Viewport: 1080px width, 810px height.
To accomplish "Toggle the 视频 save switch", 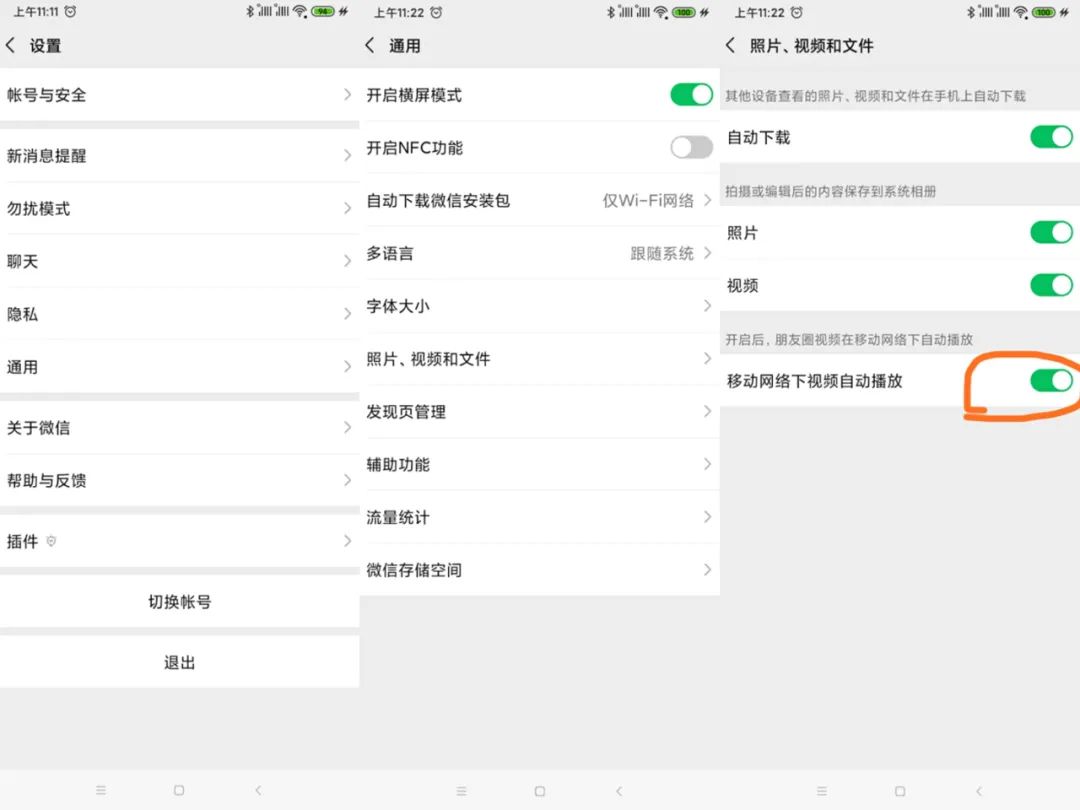I will click(1052, 284).
